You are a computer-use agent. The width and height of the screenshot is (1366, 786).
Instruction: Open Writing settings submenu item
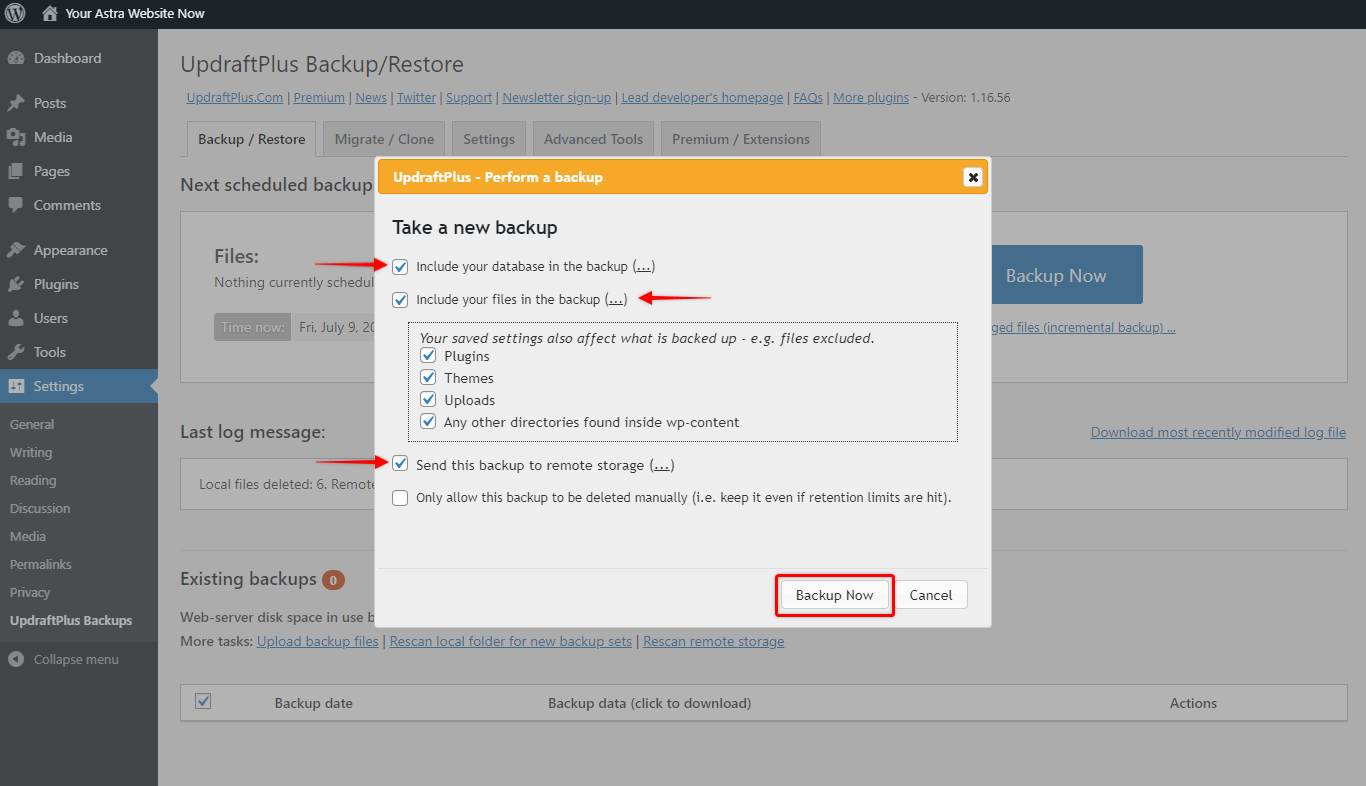coord(31,452)
